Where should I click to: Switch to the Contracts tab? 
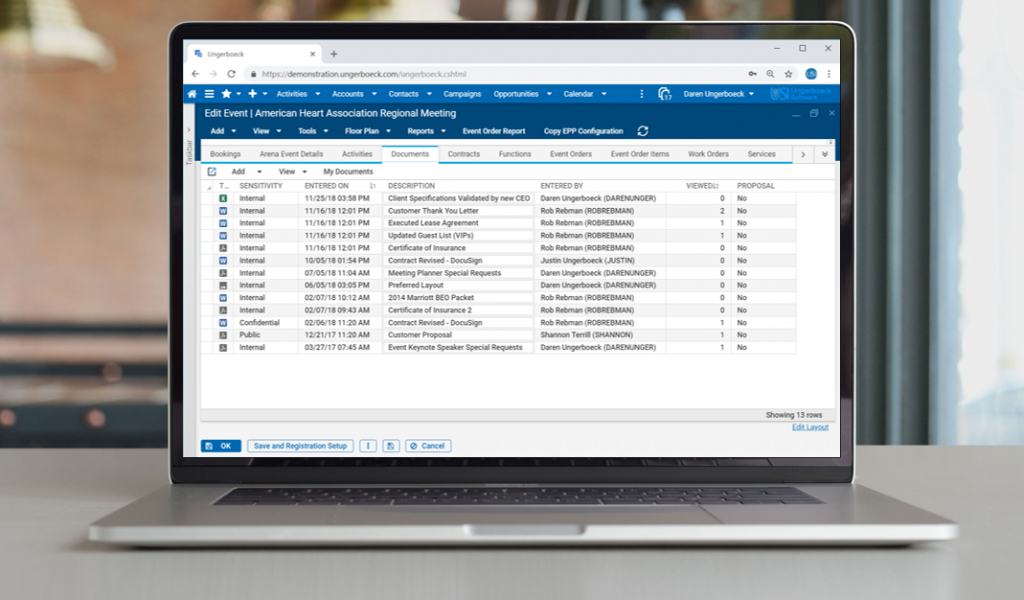[464, 154]
